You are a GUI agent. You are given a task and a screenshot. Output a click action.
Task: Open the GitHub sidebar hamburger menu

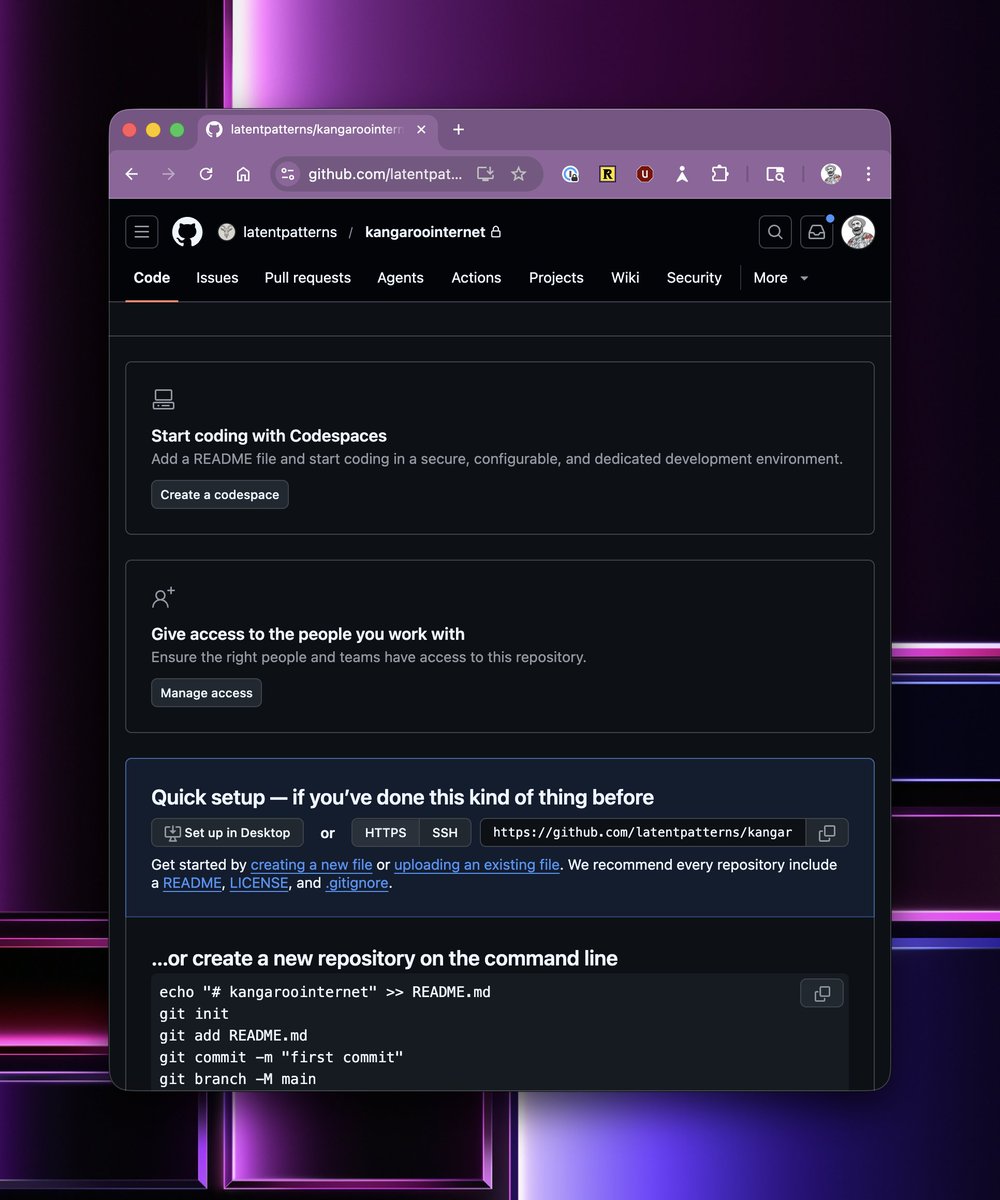[x=142, y=232]
